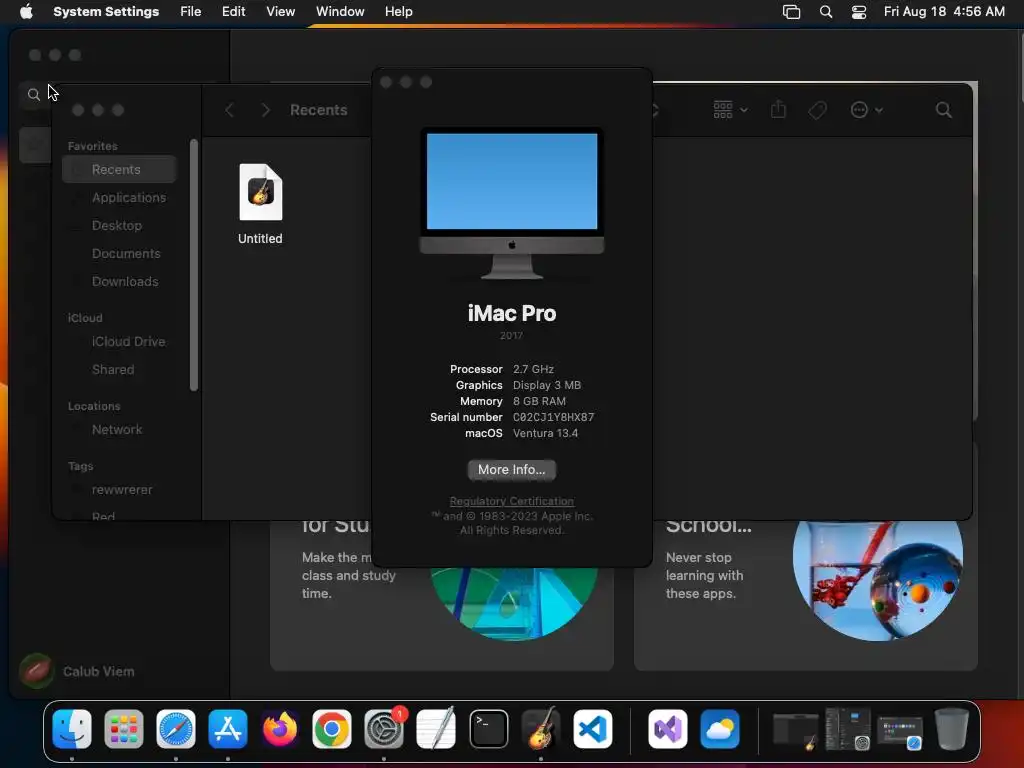Screen dimensions: 1024x768
Task: Open the Untitled GarageBand file
Action: (x=261, y=204)
